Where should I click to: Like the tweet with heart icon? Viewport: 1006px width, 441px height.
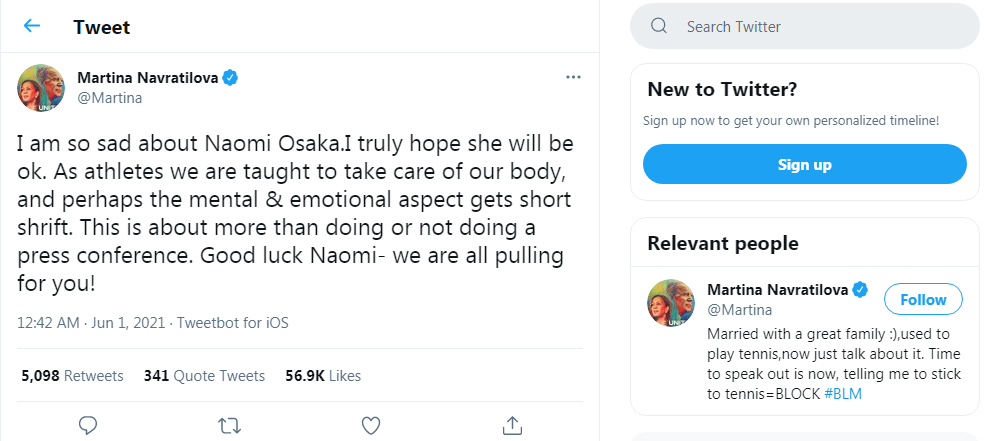pos(371,425)
